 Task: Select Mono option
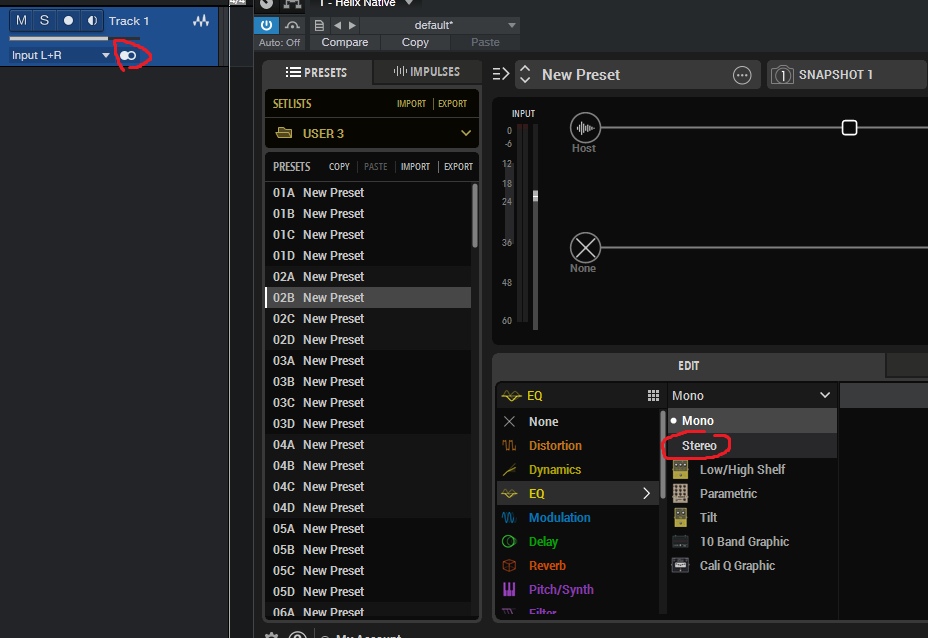[x=752, y=421]
